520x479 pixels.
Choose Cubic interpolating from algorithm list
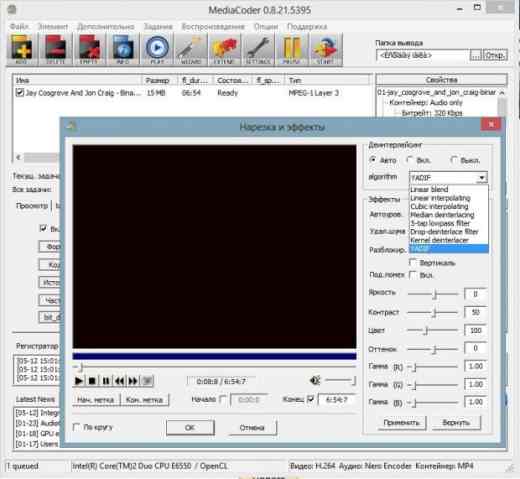pos(449,206)
